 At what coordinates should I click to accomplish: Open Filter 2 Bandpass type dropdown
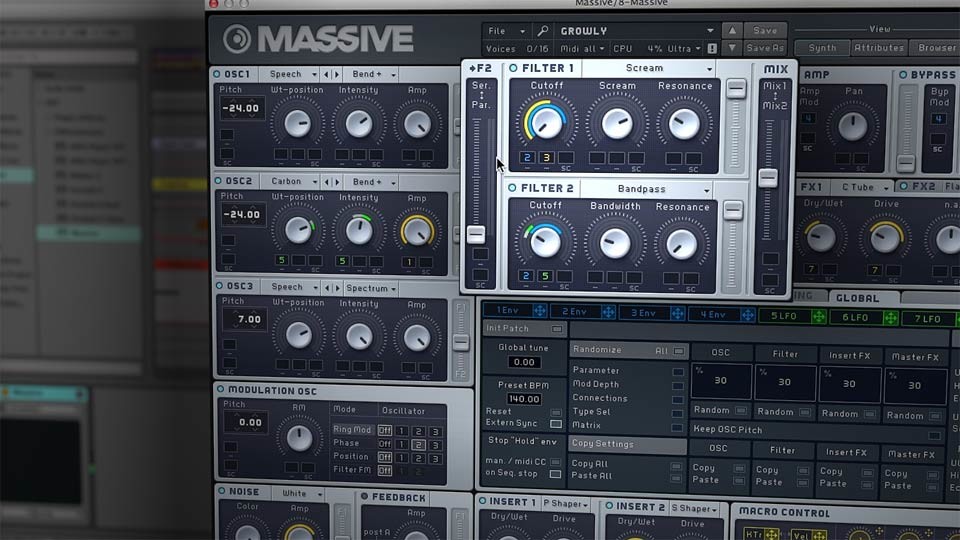(646, 189)
